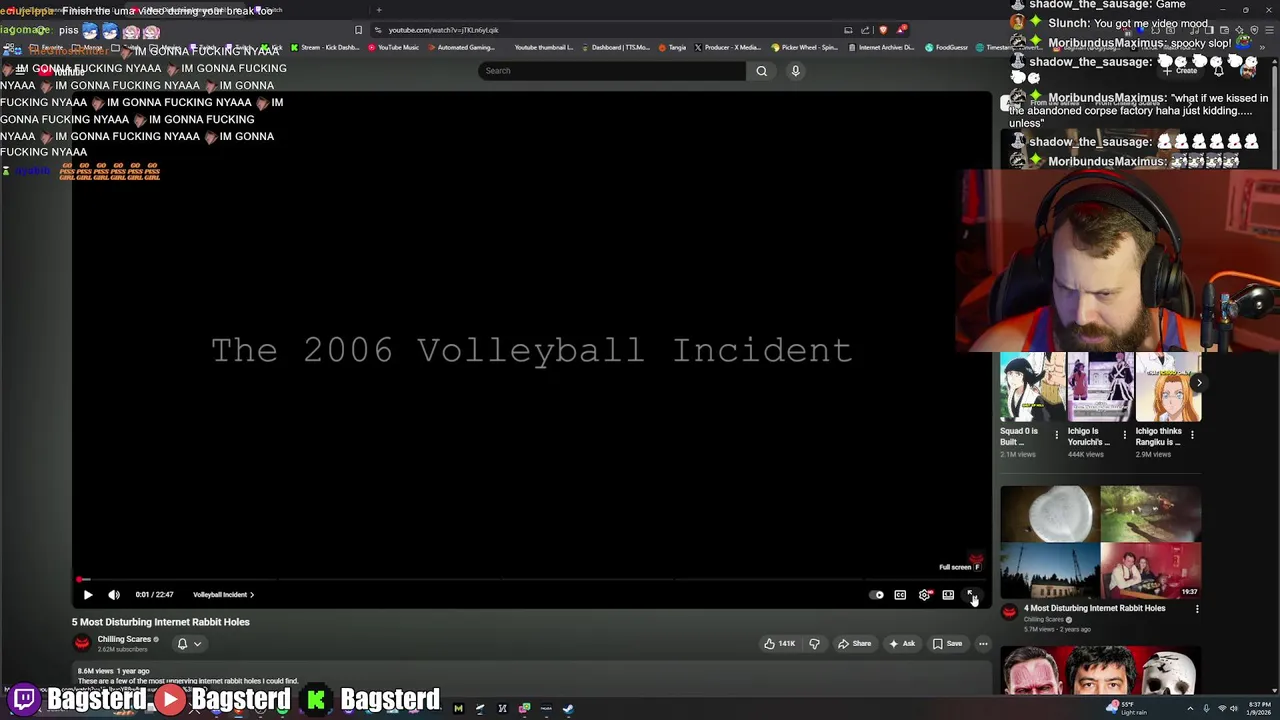Open the YouTube Music bookmark
1280x720 pixels.
(x=394, y=47)
